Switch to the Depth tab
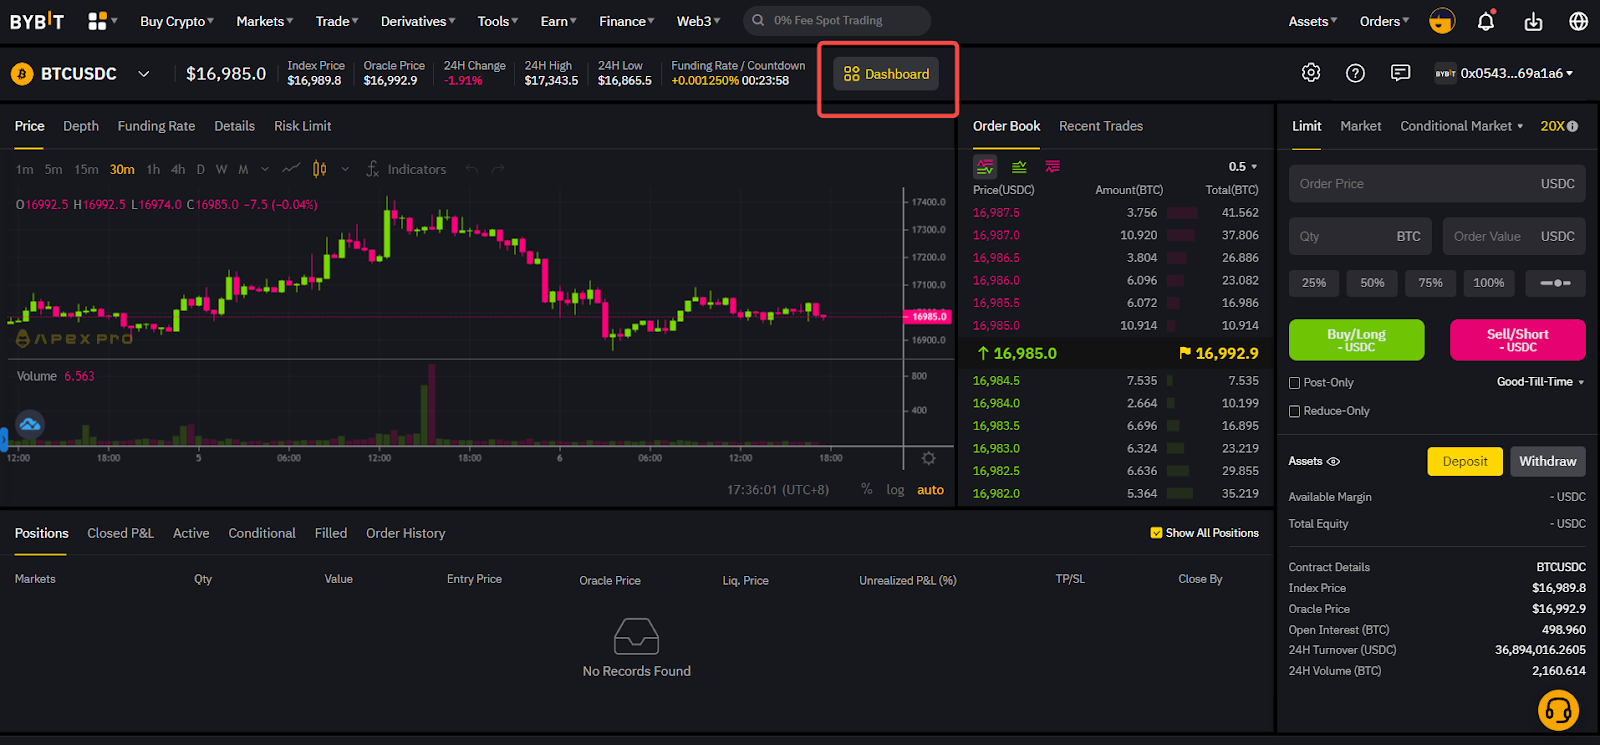 pos(81,126)
